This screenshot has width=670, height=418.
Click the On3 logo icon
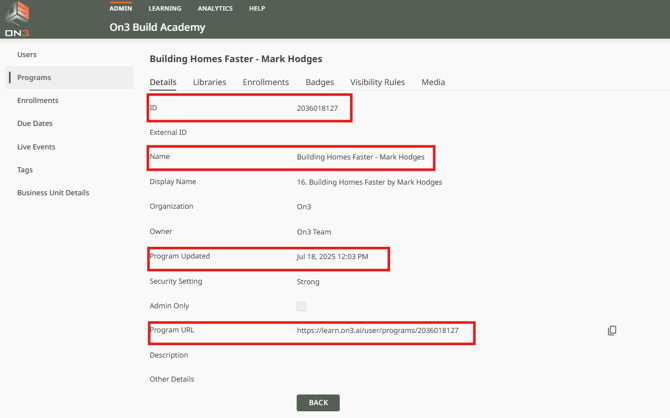coord(17,18)
